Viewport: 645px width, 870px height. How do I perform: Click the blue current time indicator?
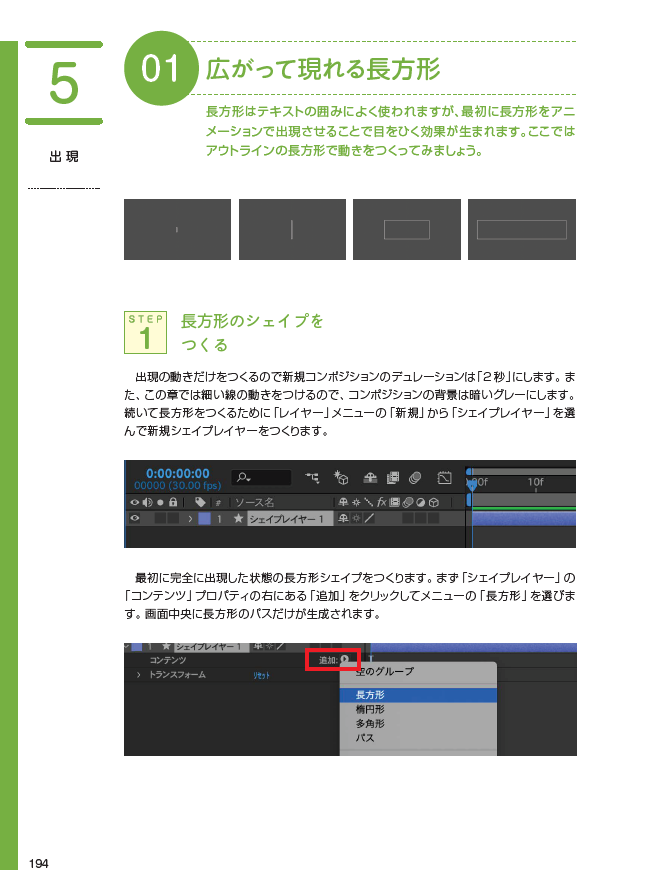472,484
